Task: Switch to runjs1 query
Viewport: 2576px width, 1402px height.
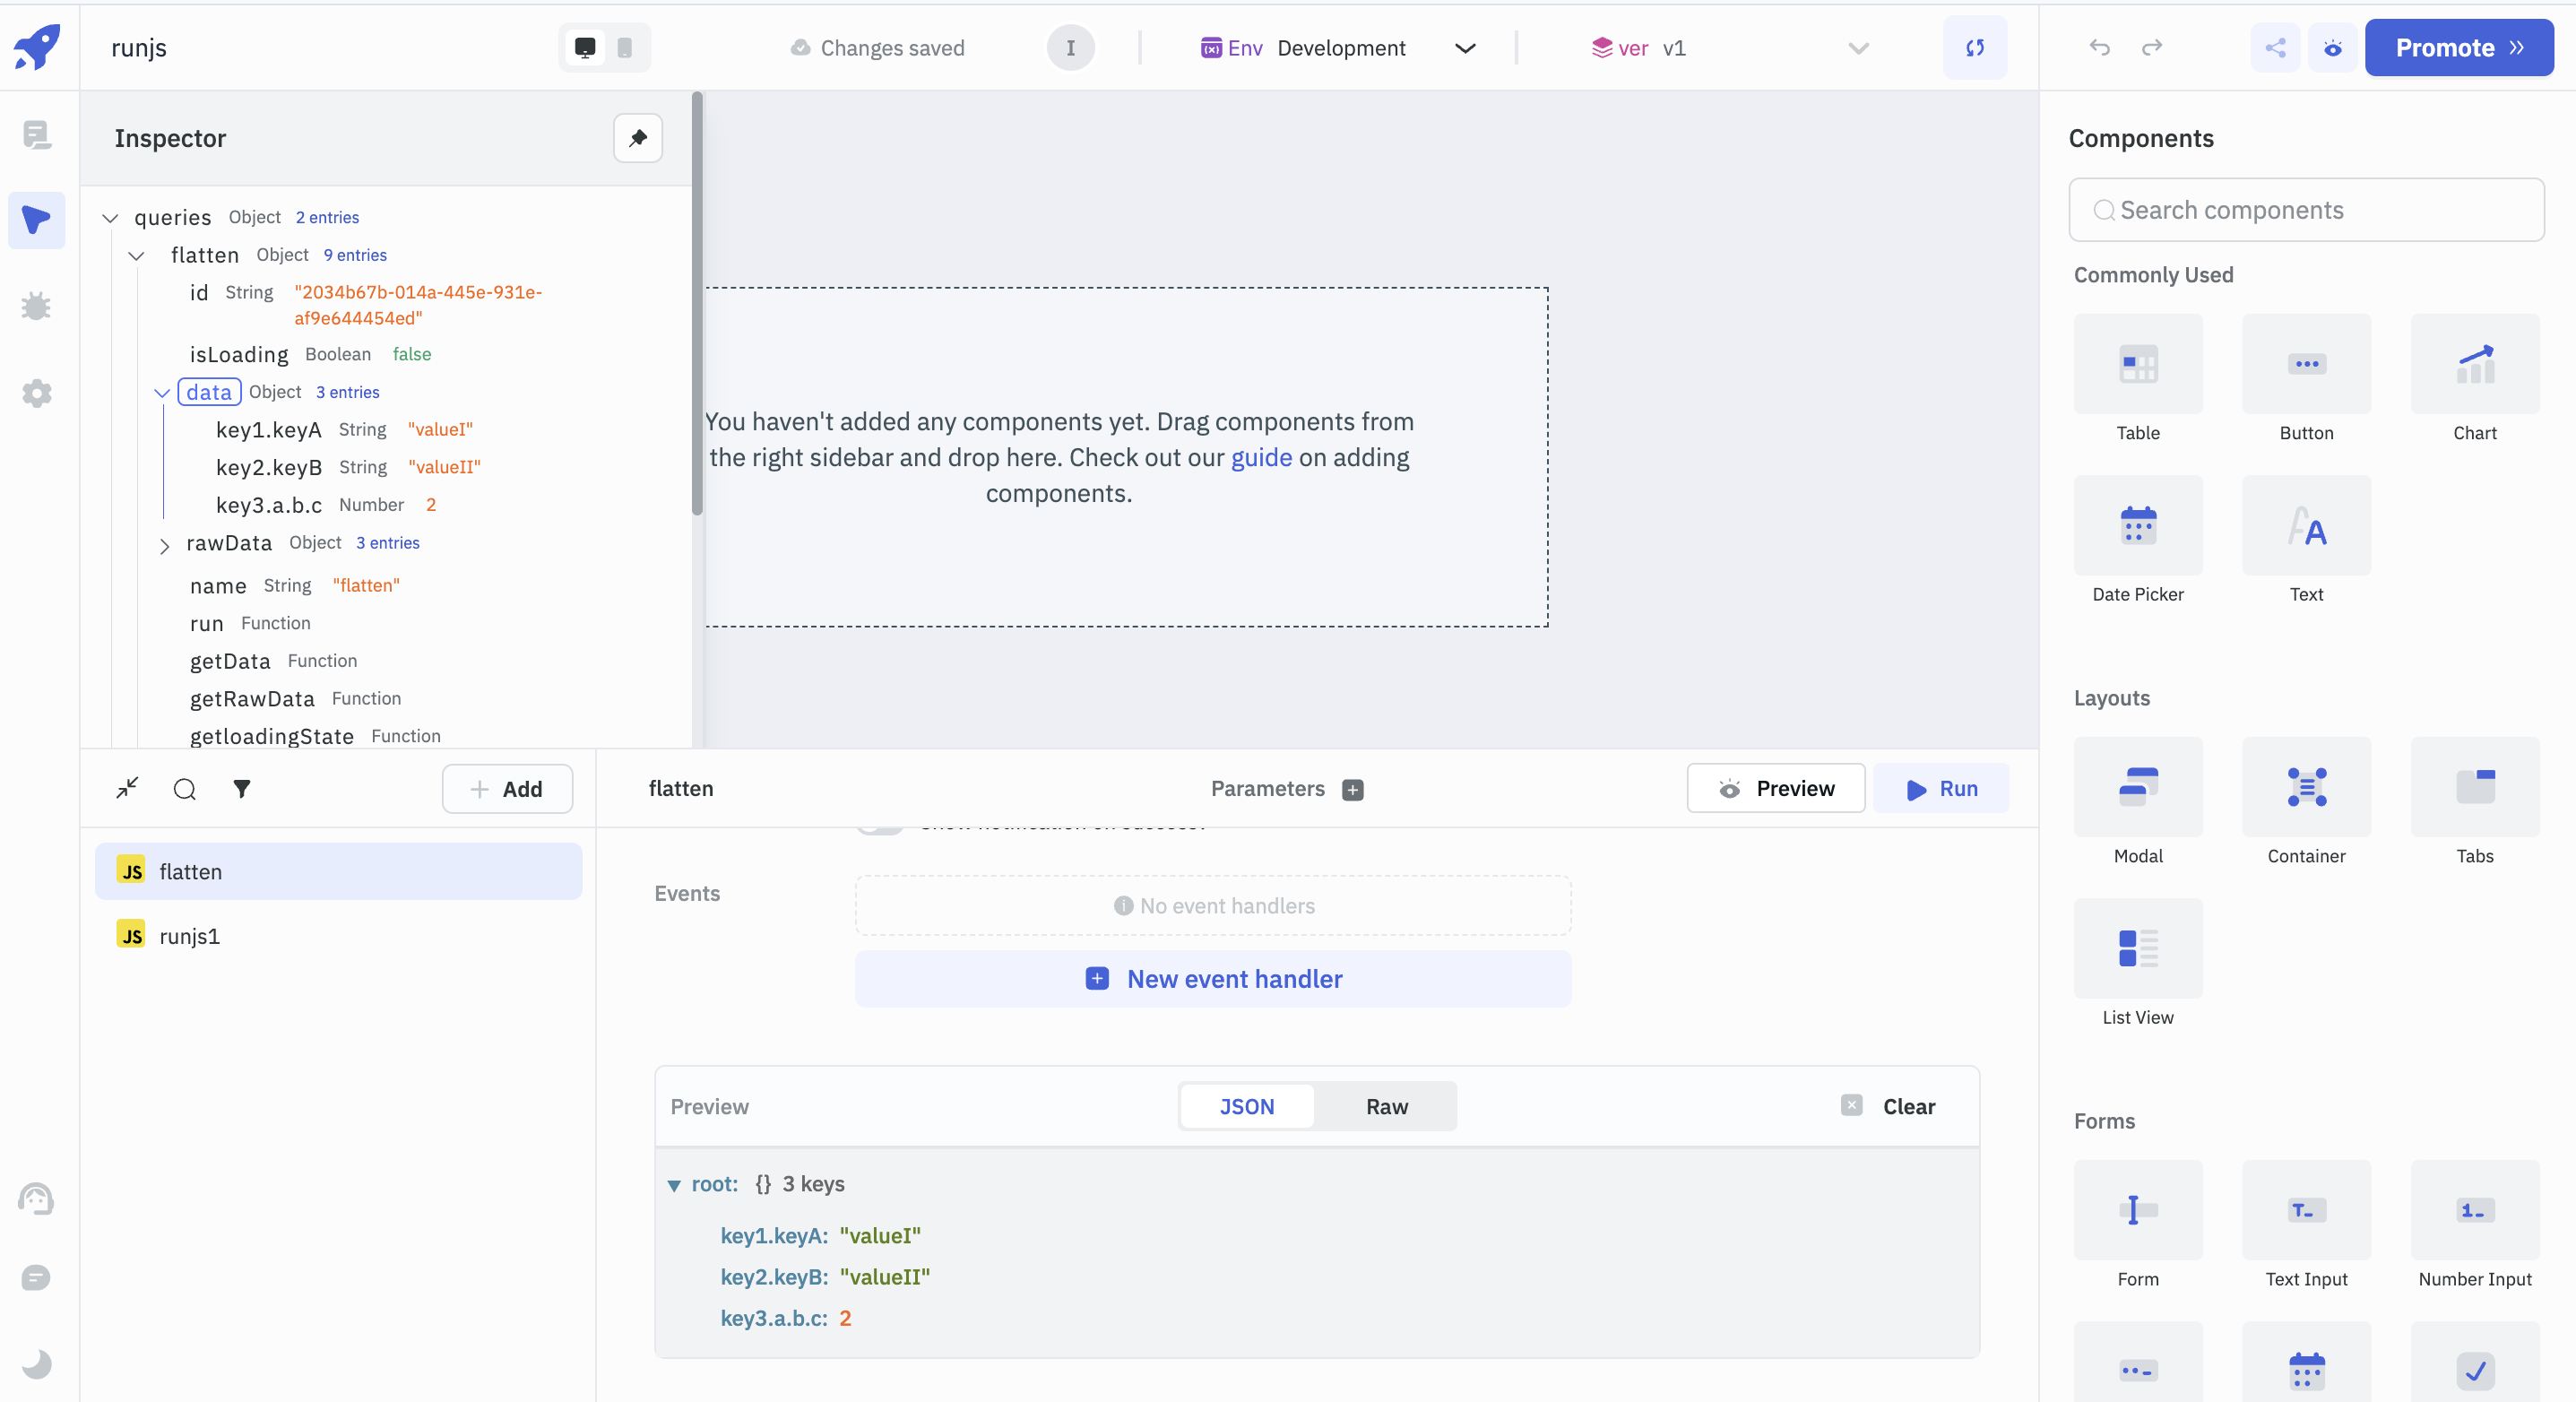Action: point(192,936)
